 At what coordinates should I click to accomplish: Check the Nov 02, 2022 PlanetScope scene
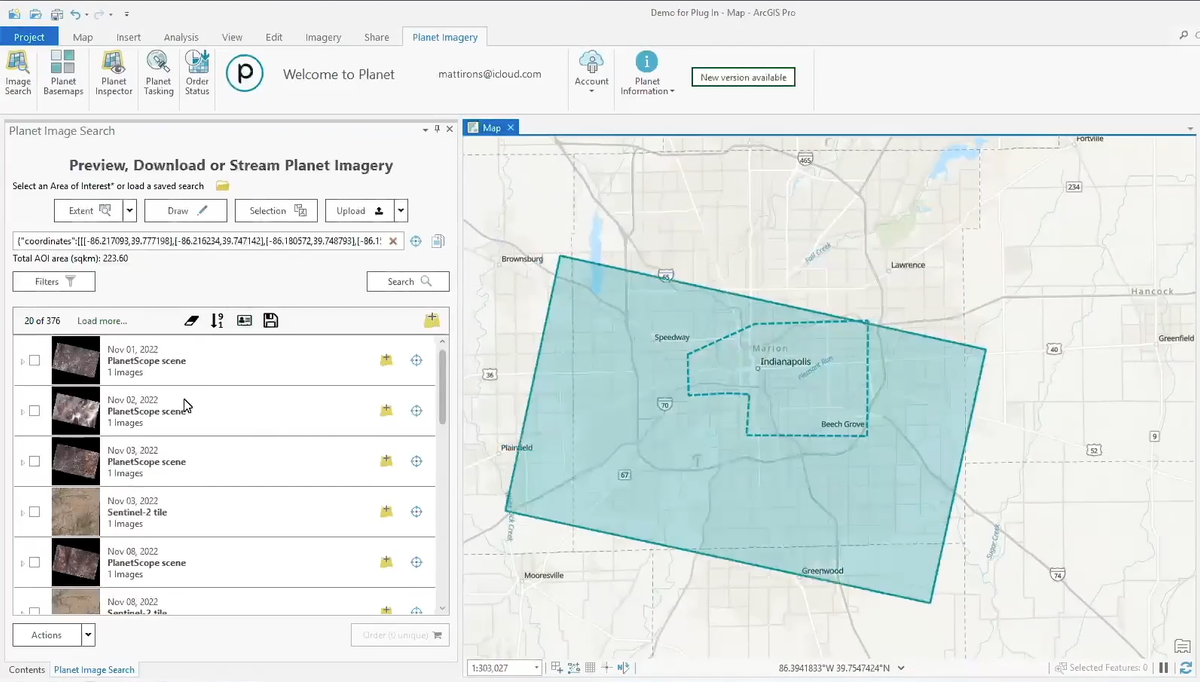pyautogui.click(x=34, y=411)
